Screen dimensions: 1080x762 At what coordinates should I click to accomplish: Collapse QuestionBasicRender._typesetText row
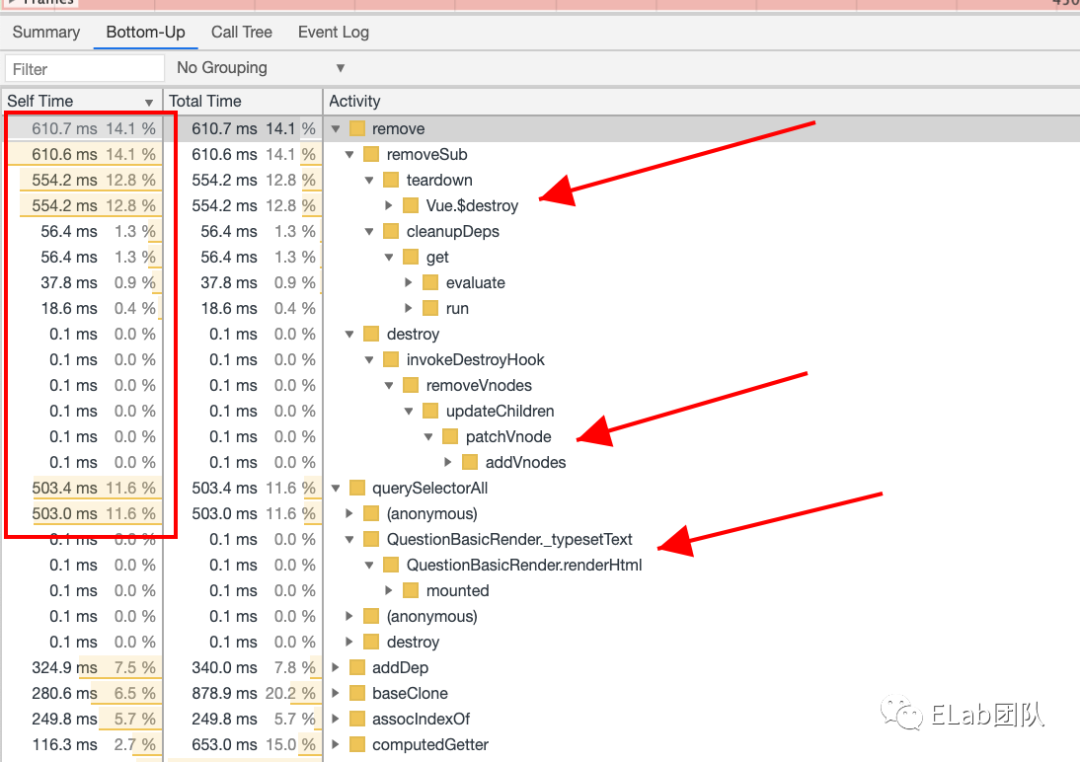coord(350,539)
